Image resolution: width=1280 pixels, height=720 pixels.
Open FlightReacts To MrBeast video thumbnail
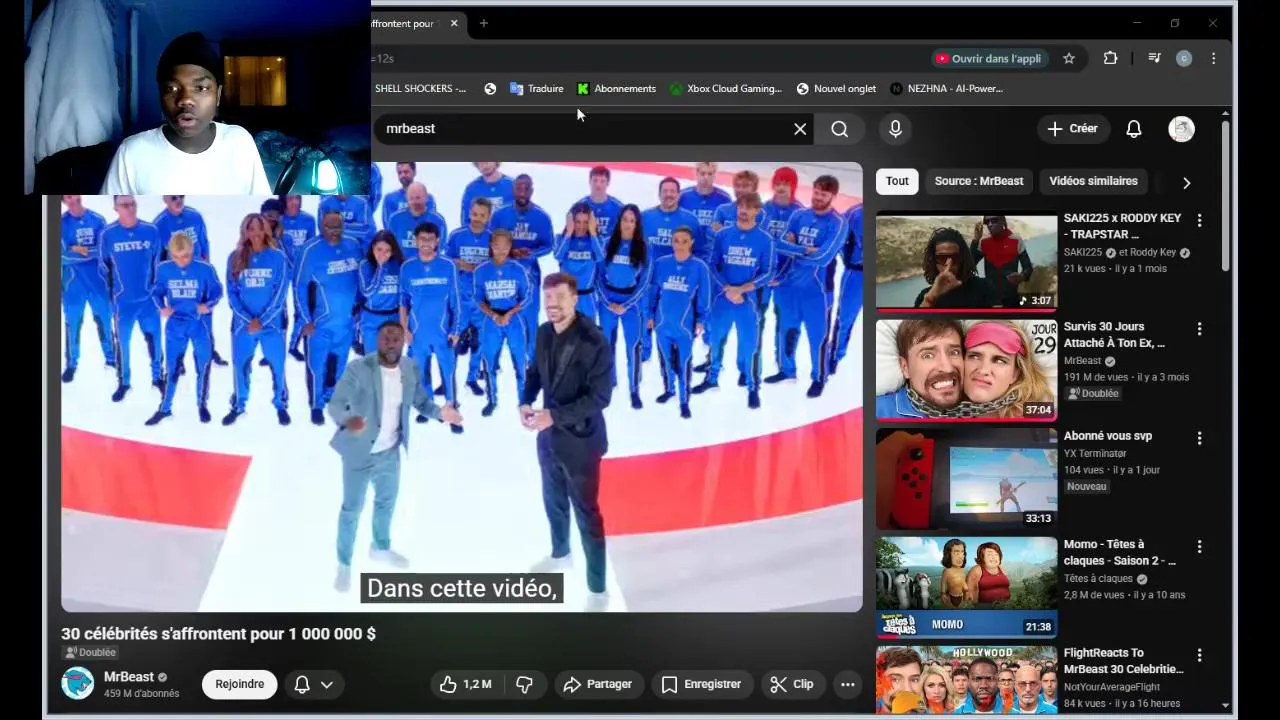click(966, 680)
